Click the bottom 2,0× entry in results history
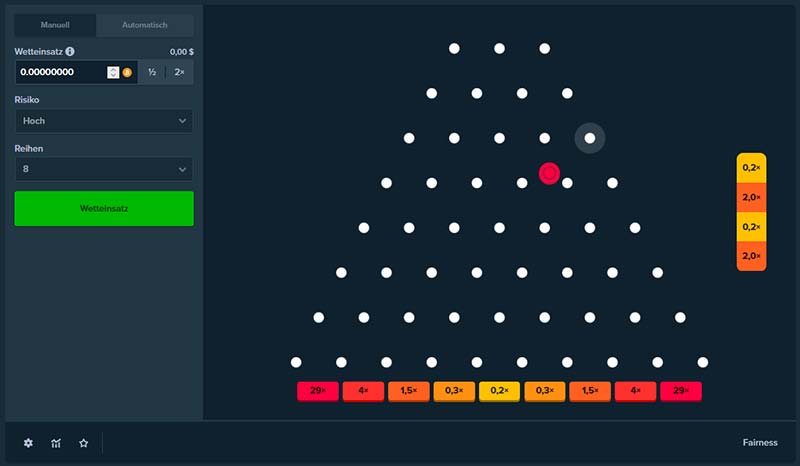The image size is (800, 466). 752,256
